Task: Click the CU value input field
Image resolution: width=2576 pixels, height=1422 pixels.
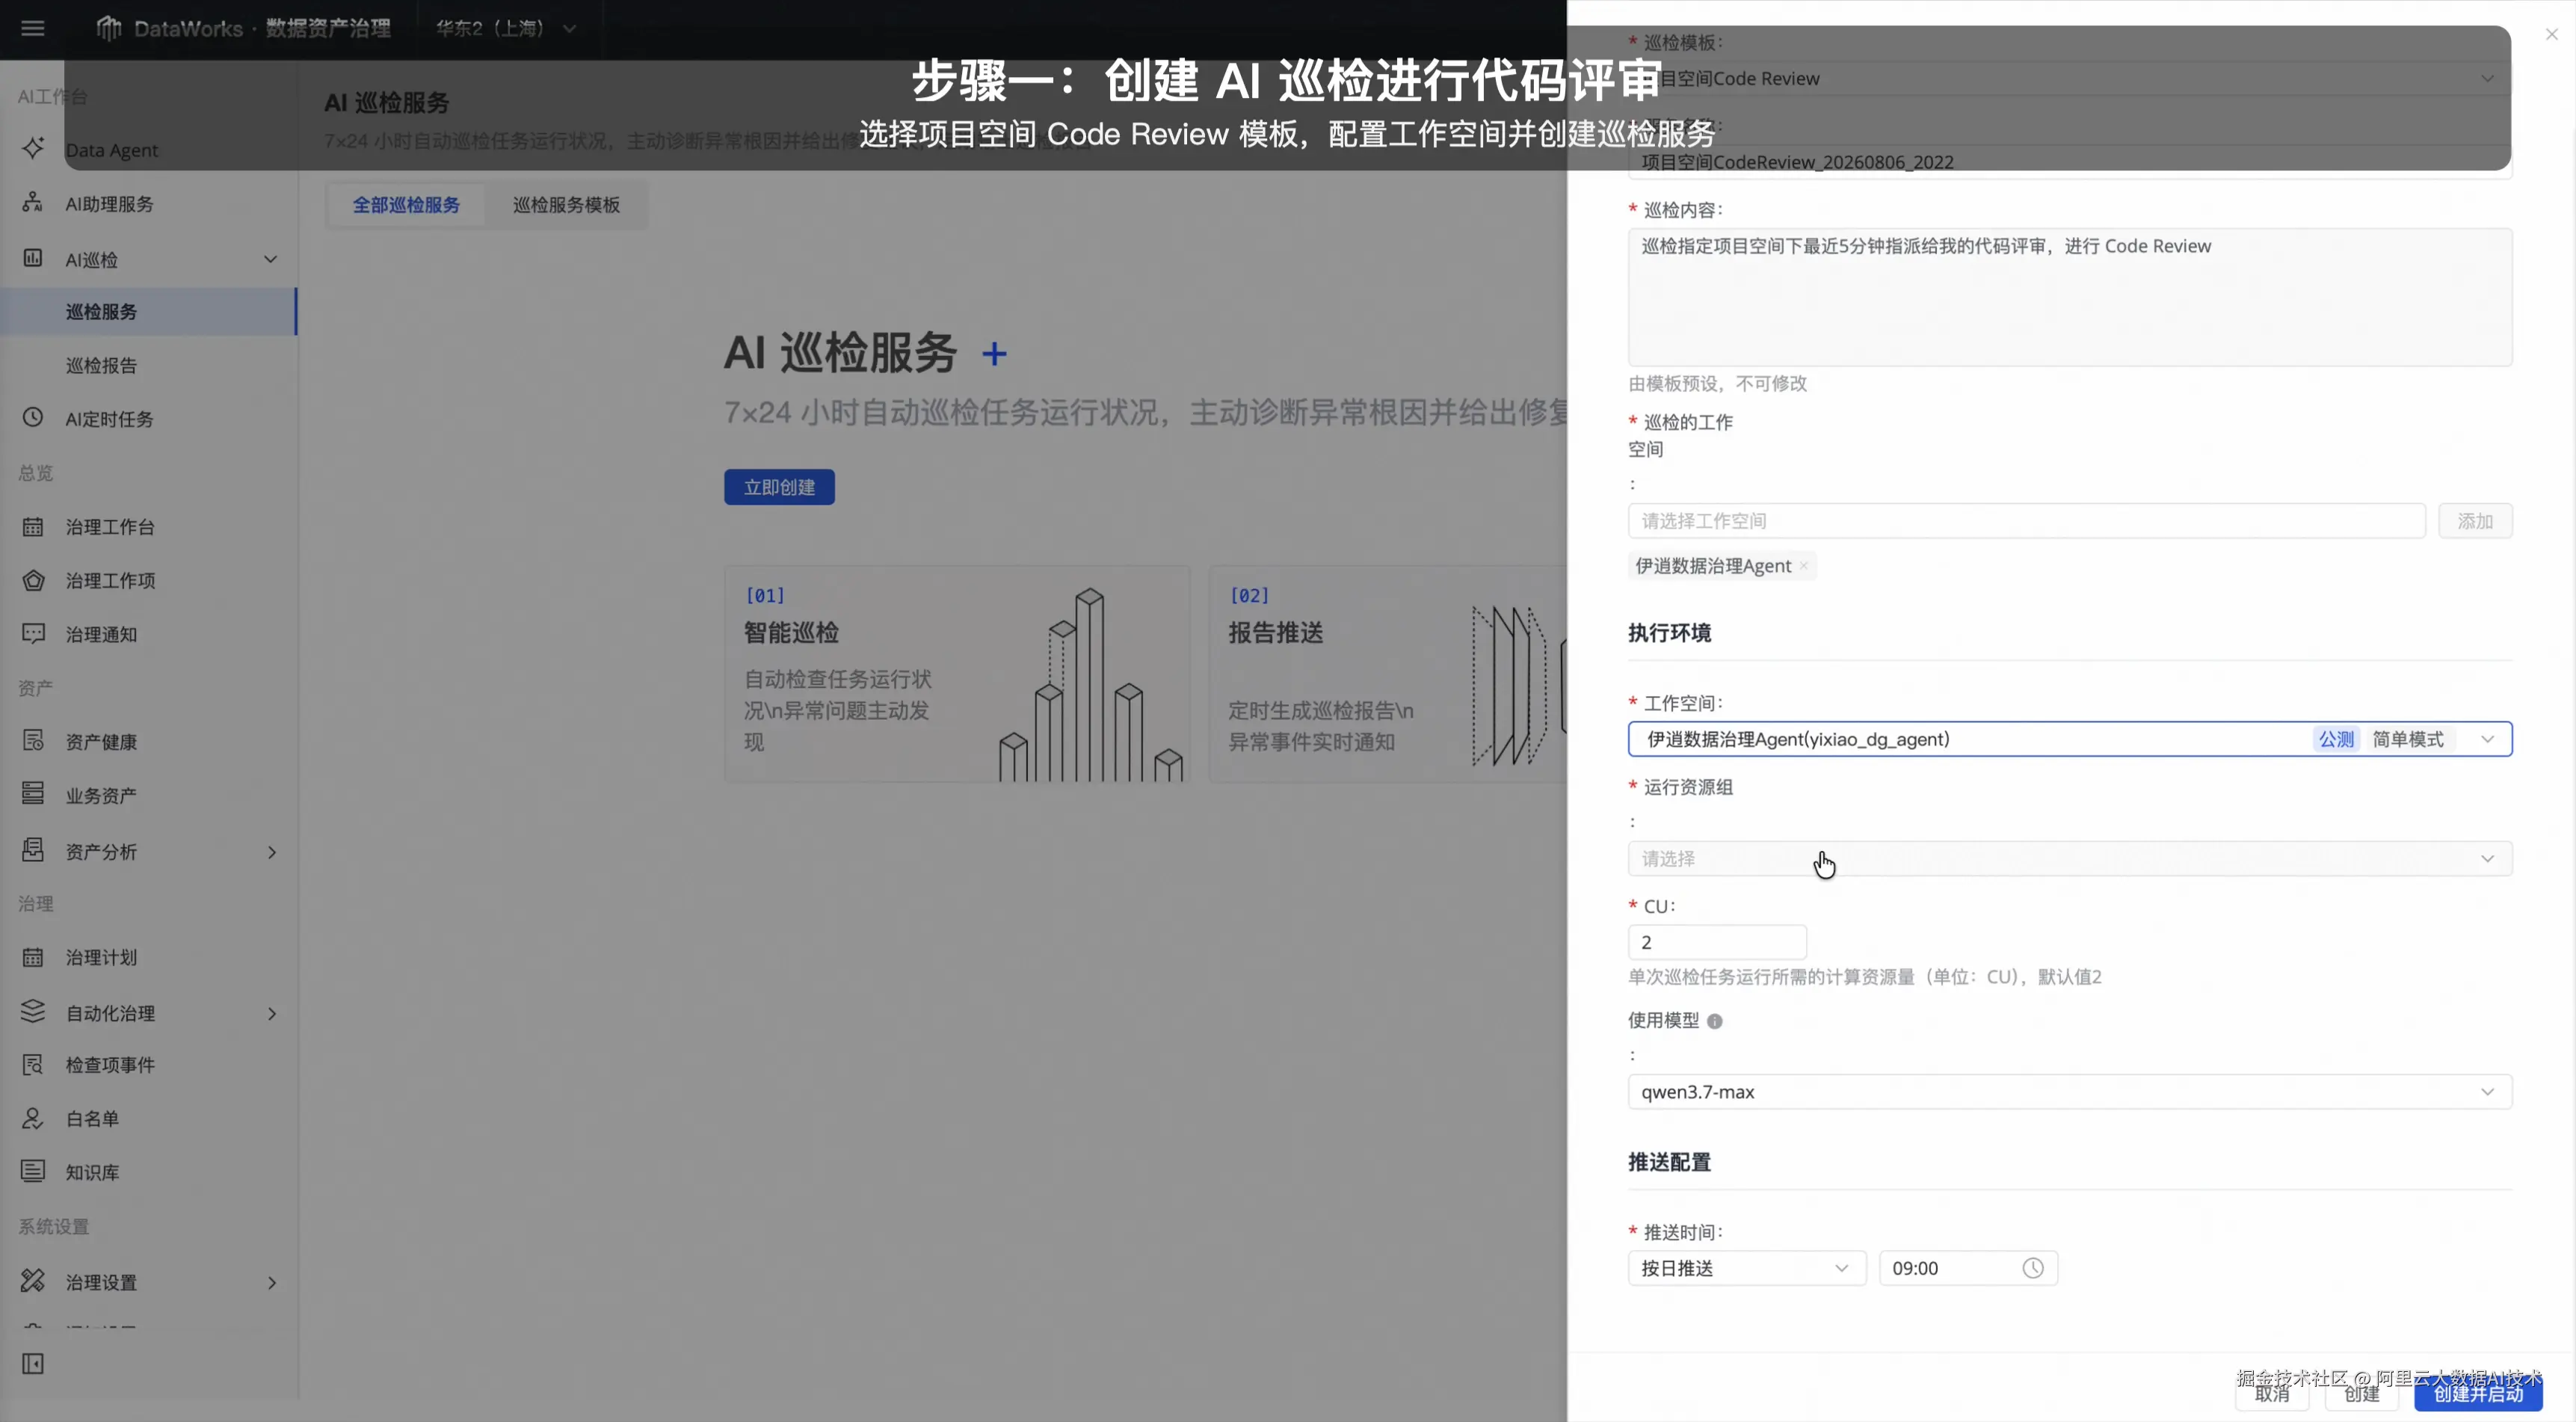Action: (1717, 942)
